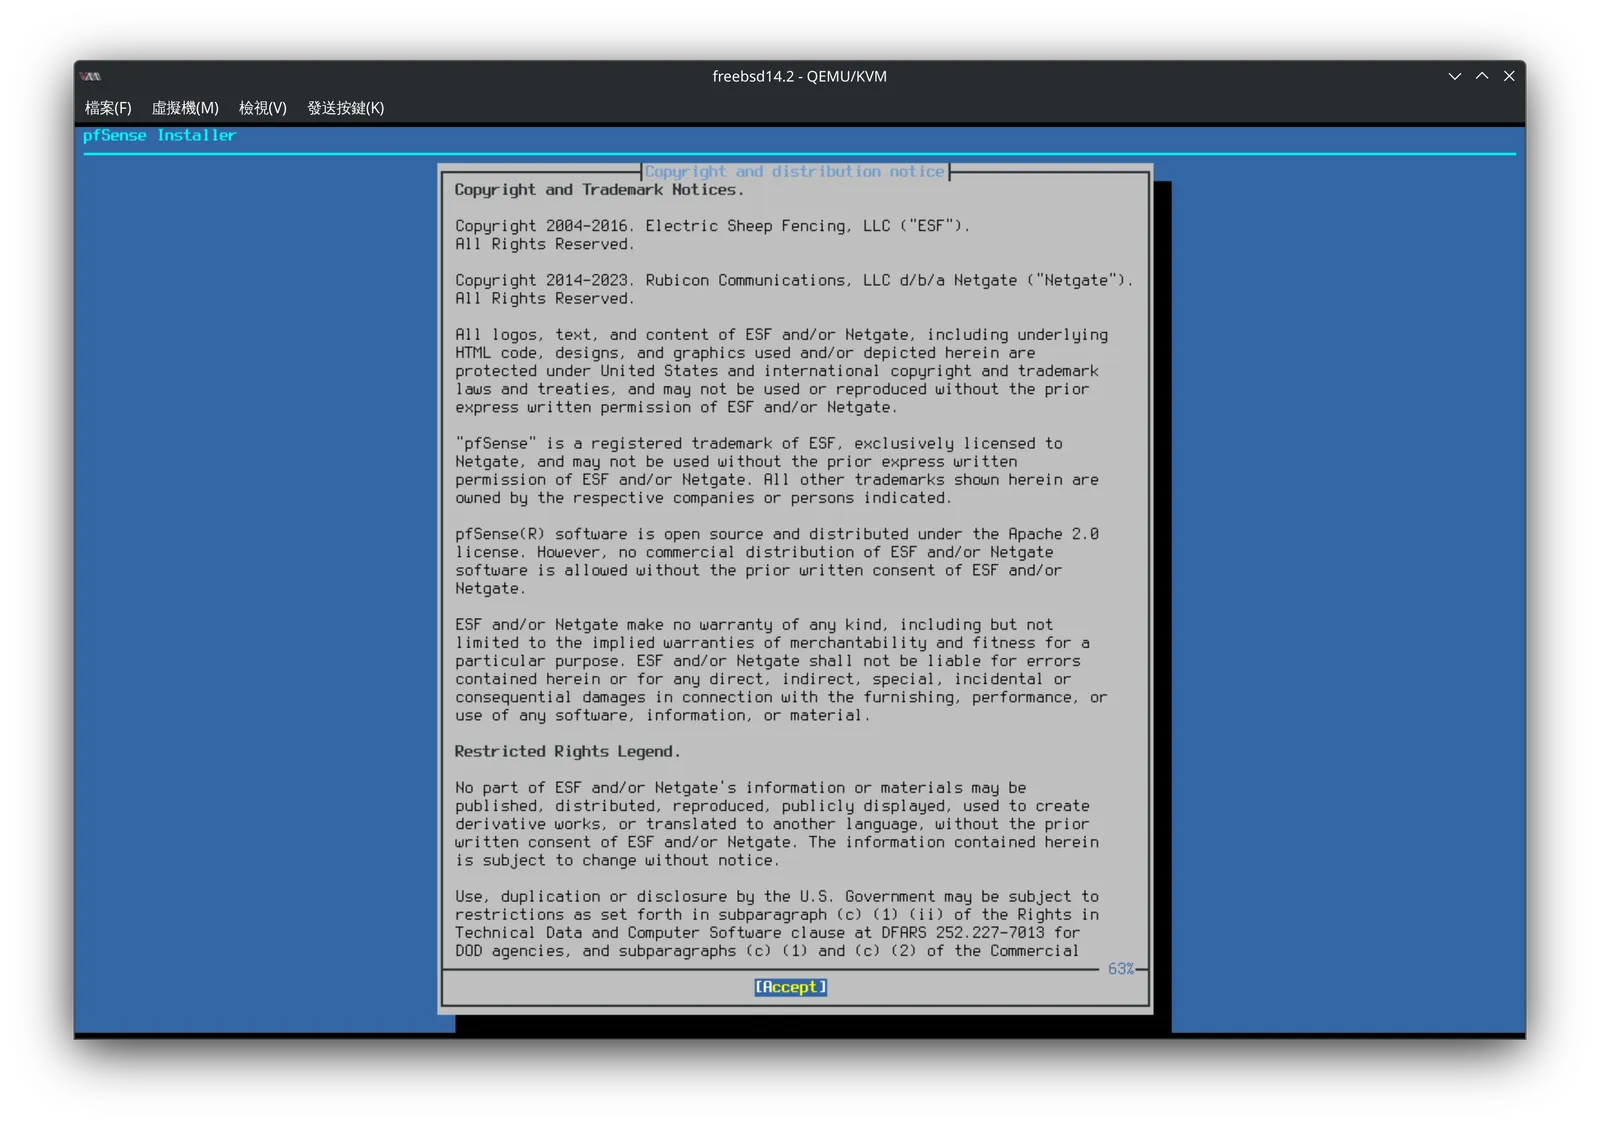This screenshot has width=1600, height=1127.
Task: Open the 發送按鍵(K) menu
Action: pyautogui.click(x=346, y=108)
